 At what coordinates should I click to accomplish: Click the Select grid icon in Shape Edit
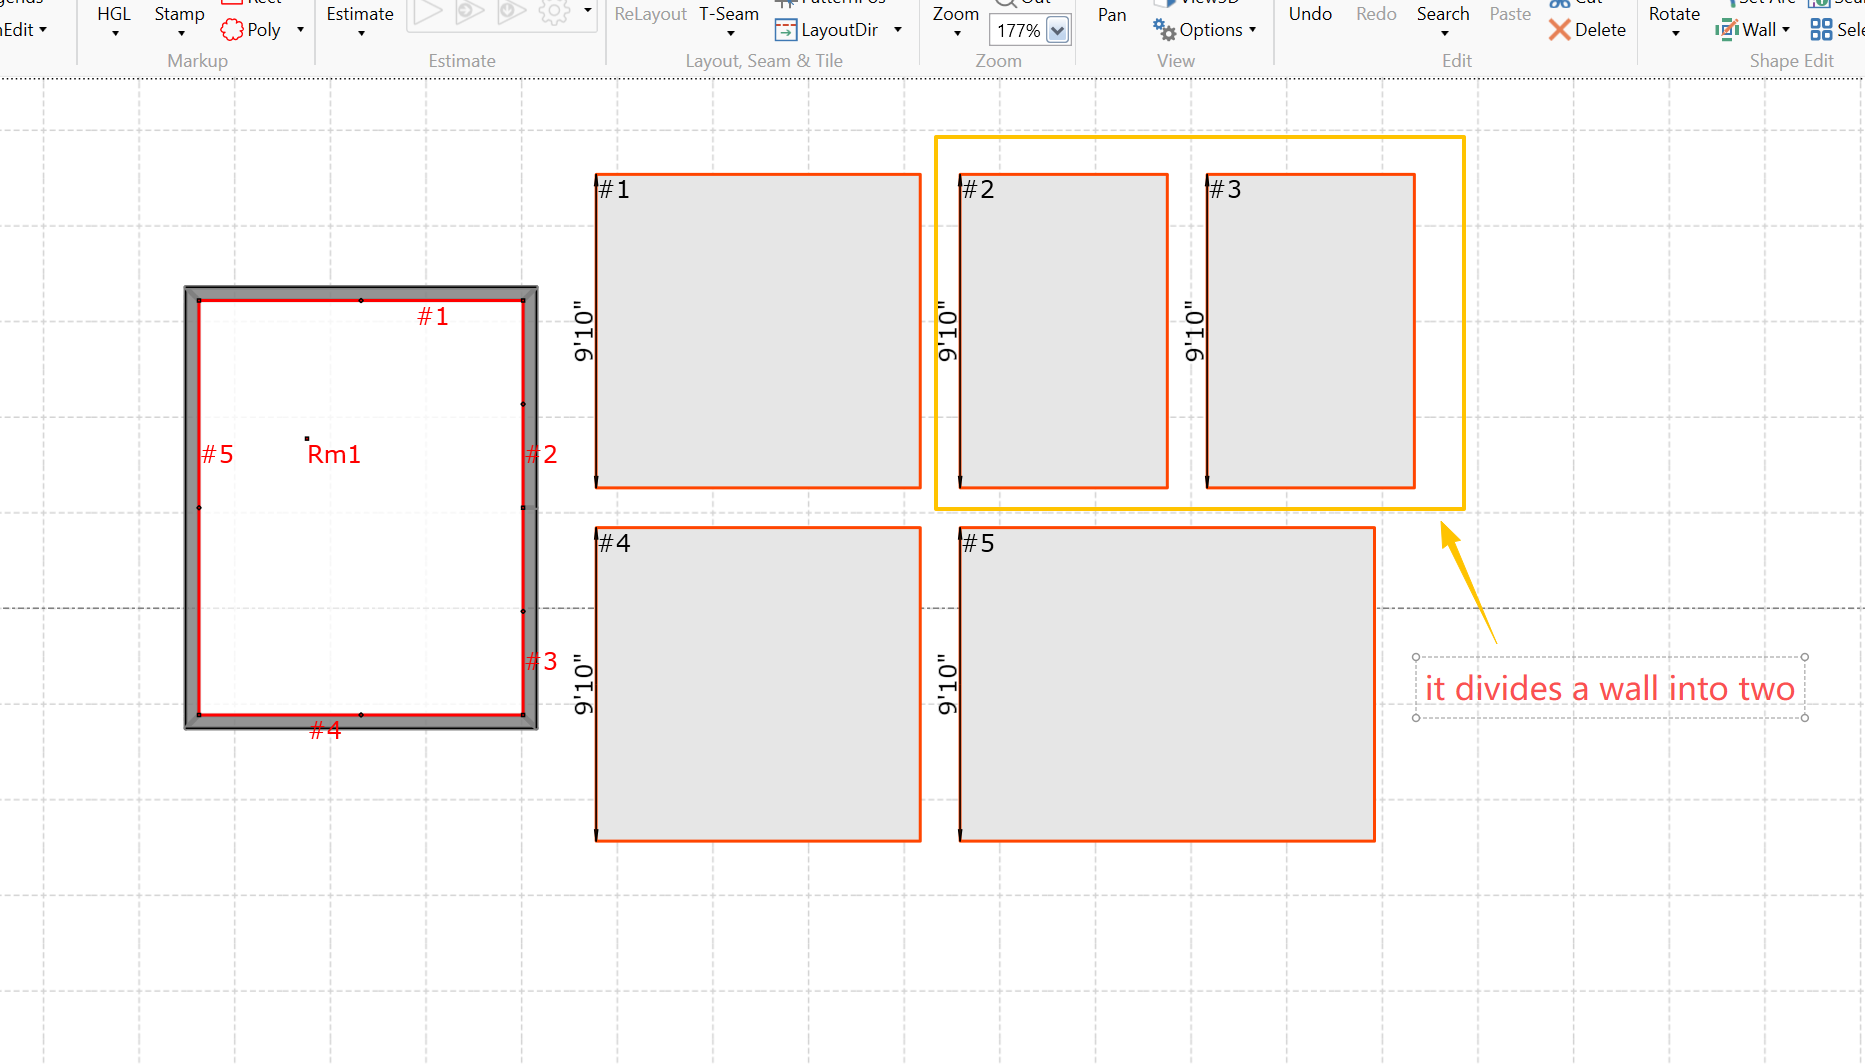pyautogui.click(x=1821, y=30)
